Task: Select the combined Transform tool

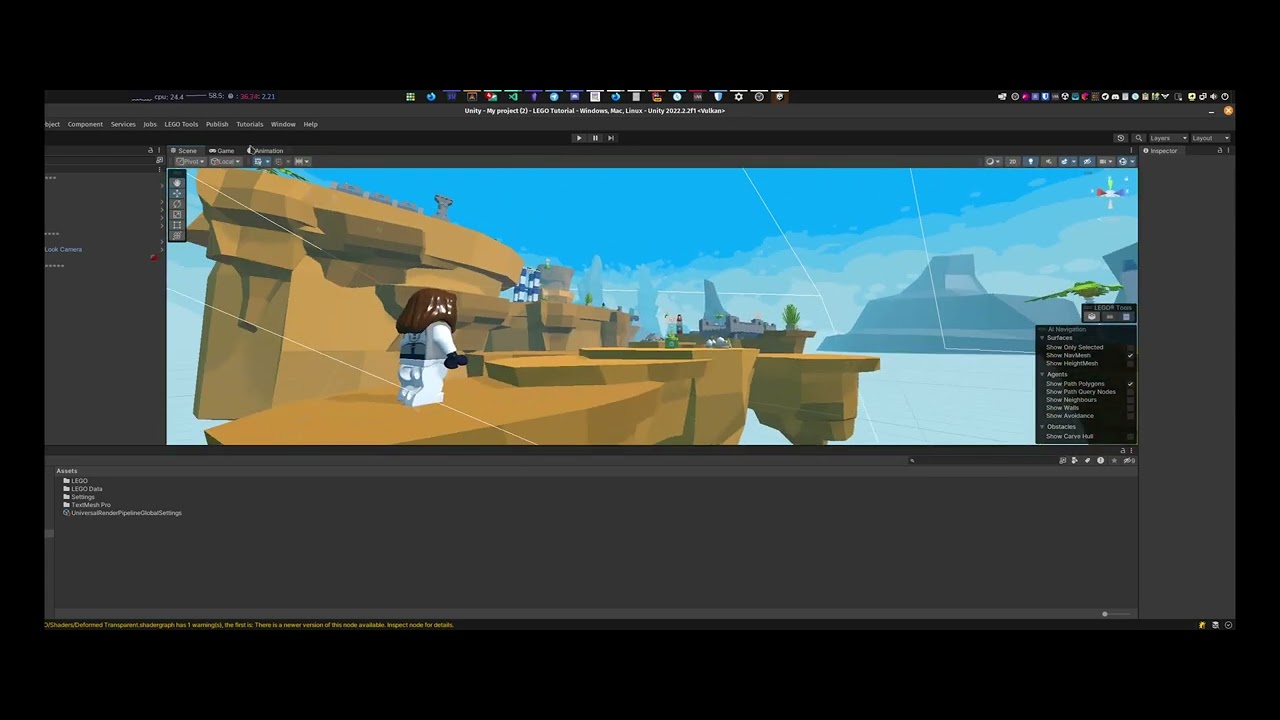Action: coord(177,235)
